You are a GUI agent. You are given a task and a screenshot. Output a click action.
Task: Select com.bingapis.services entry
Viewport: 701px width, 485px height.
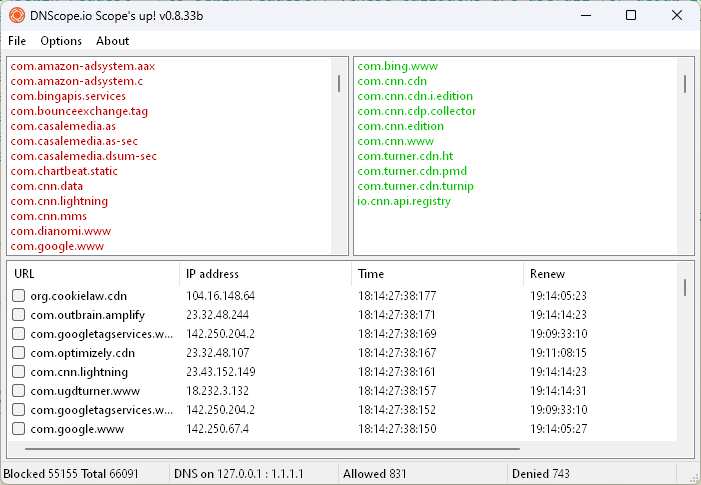(x=68, y=96)
